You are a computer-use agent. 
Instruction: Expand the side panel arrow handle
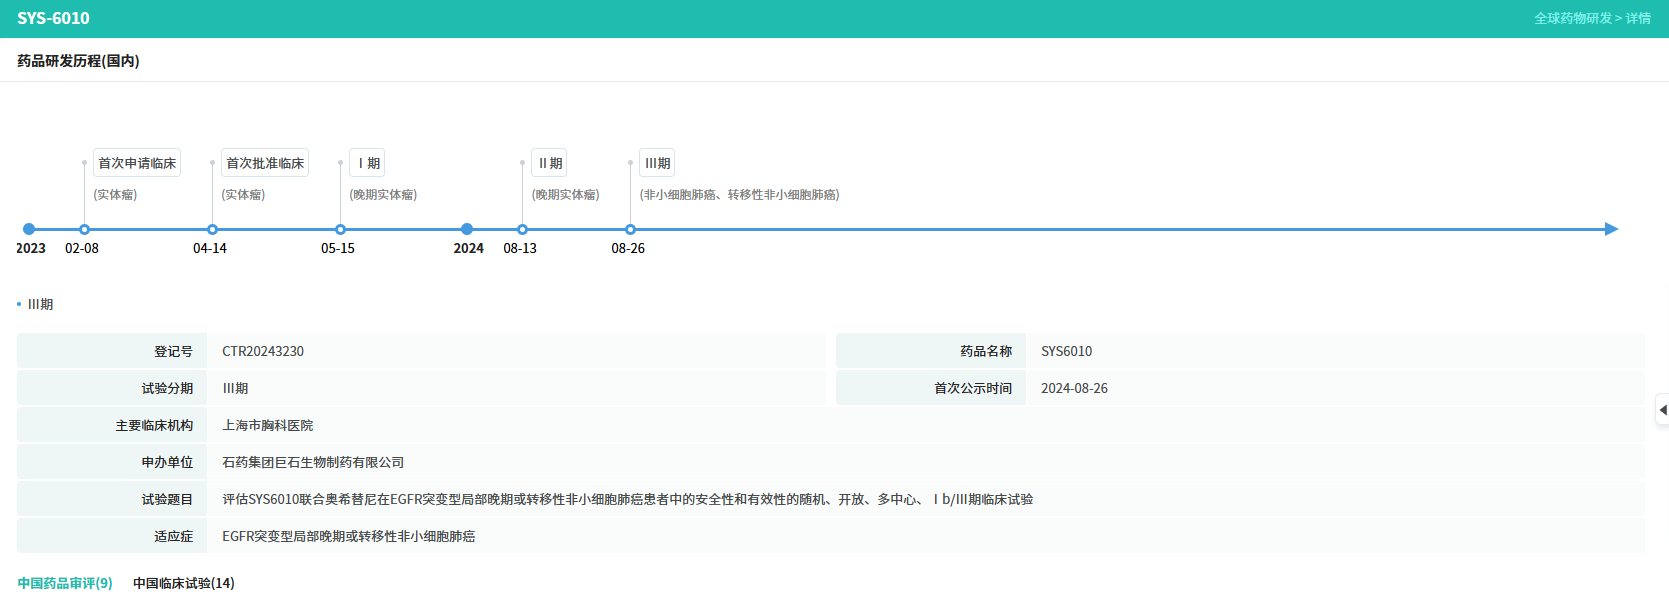1662,410
